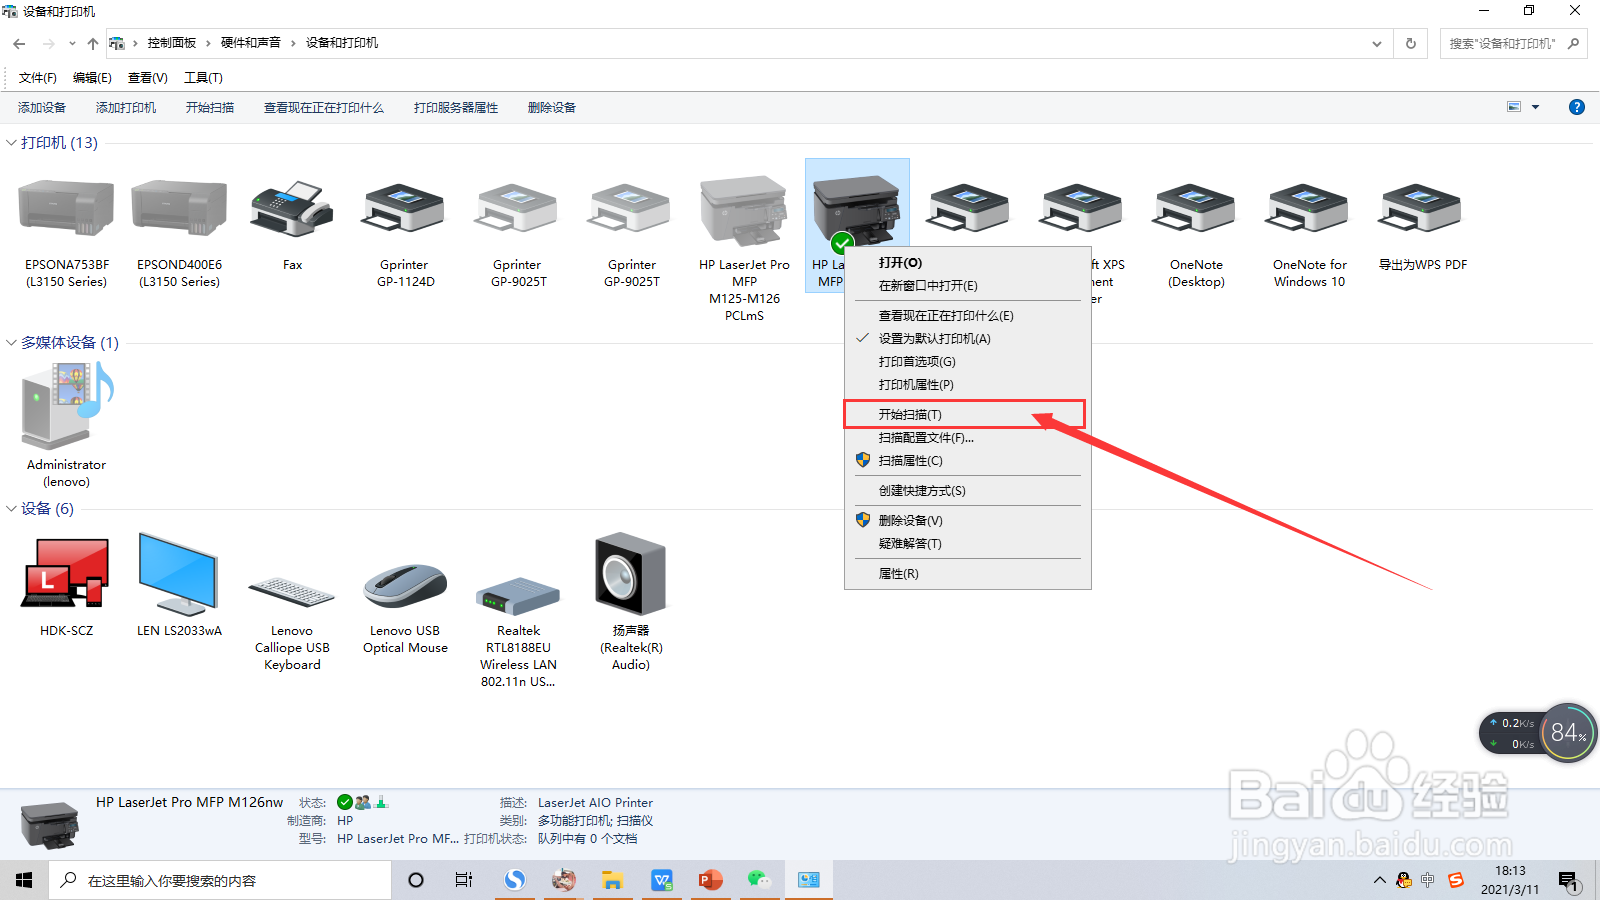
Task: Show hidden system tray icons
Action: click(x=1379, y=880)
